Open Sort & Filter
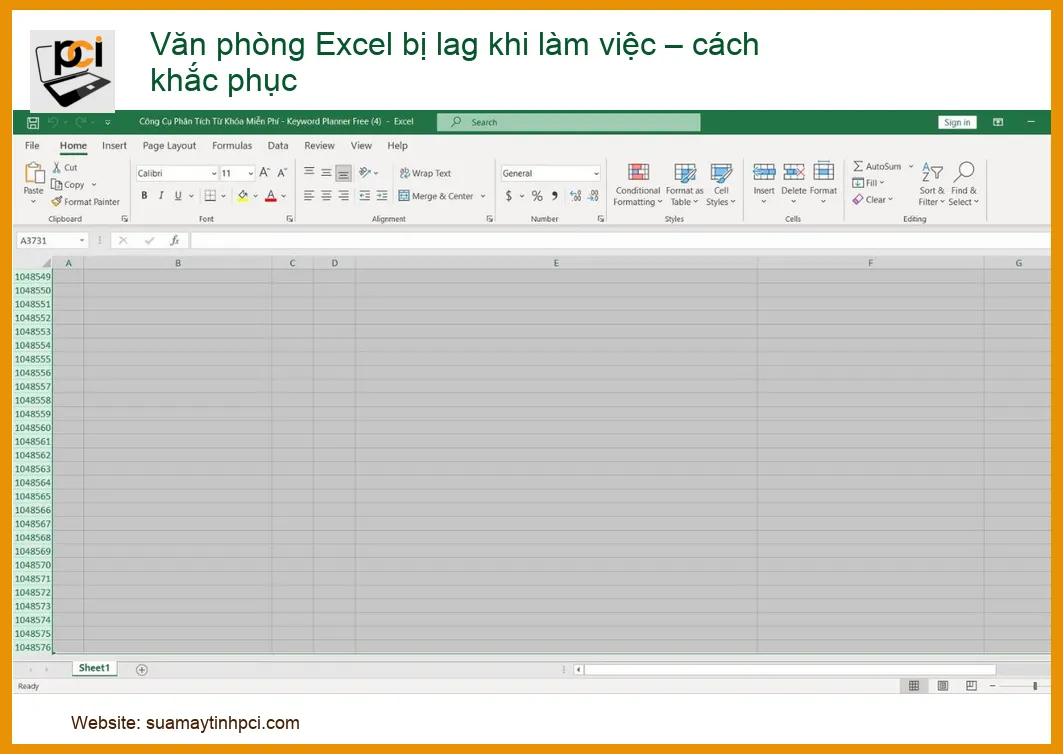 pyautogui.click(x=931, y=184)
